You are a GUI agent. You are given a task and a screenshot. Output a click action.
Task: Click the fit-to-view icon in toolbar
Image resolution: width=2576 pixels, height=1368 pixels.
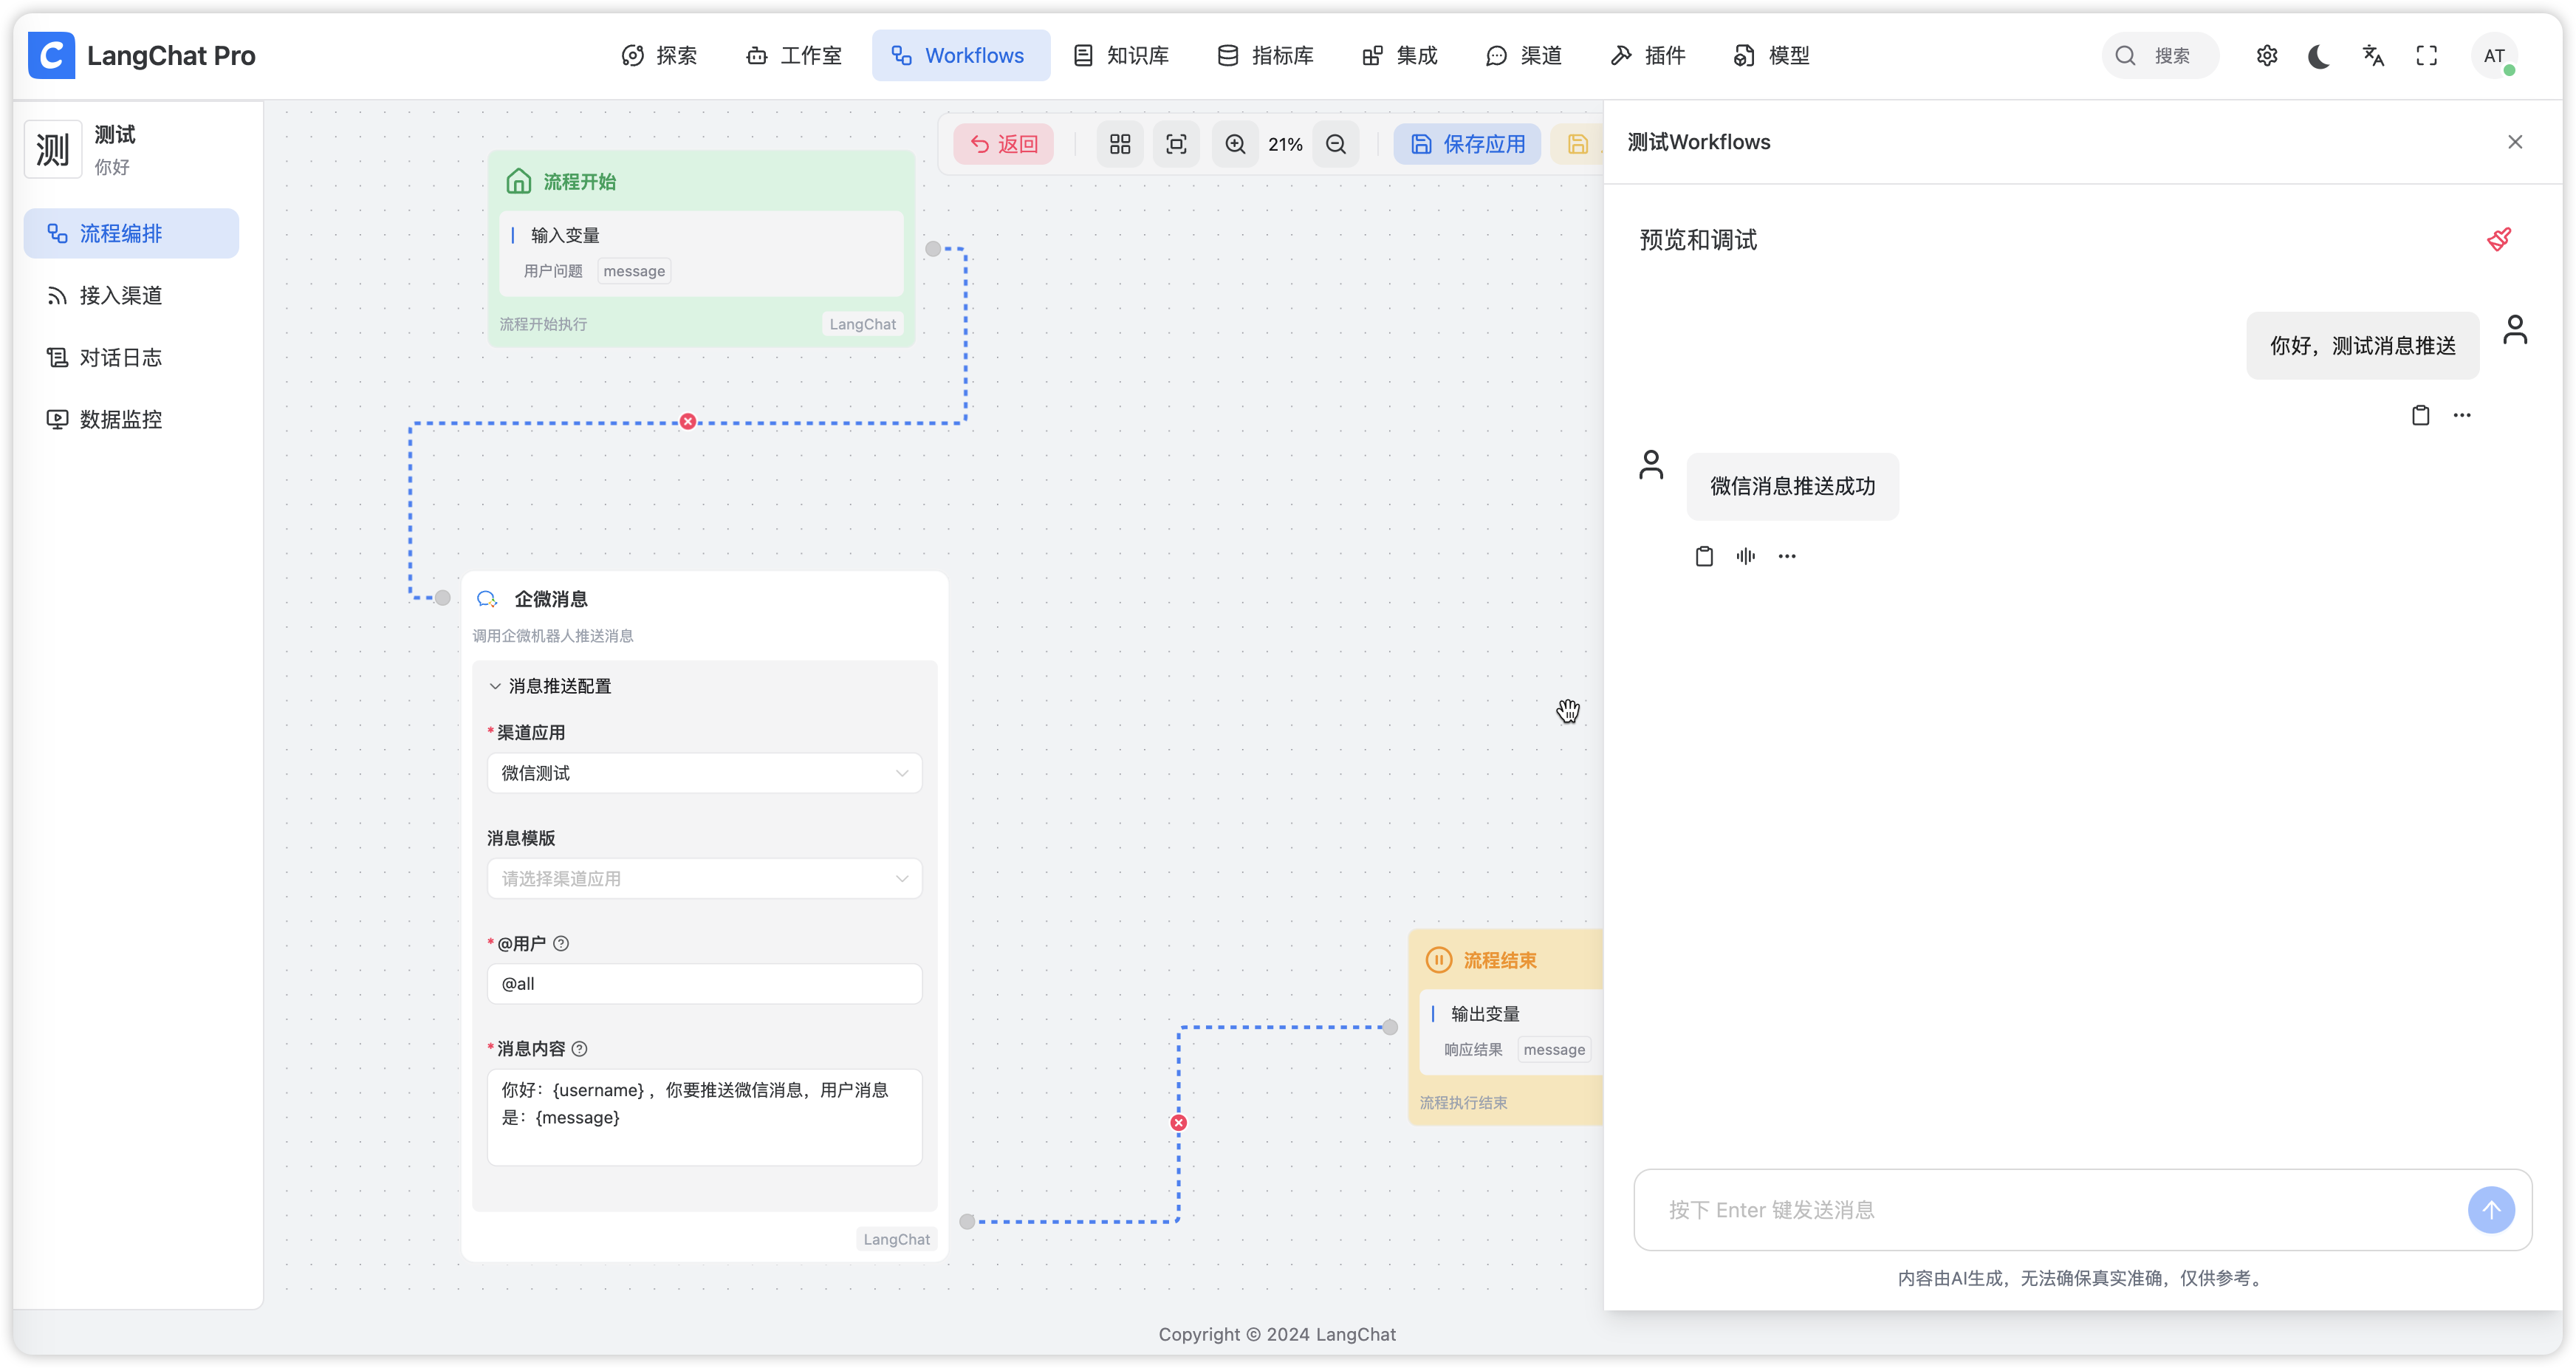(1176, 144)
